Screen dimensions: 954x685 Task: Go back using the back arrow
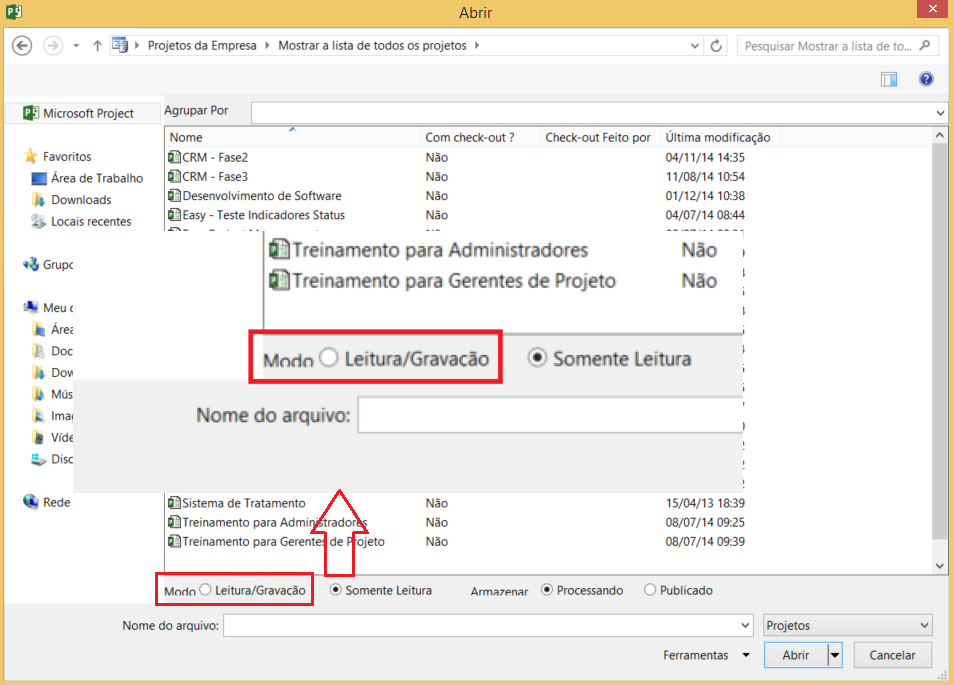(x=22, y=46)
